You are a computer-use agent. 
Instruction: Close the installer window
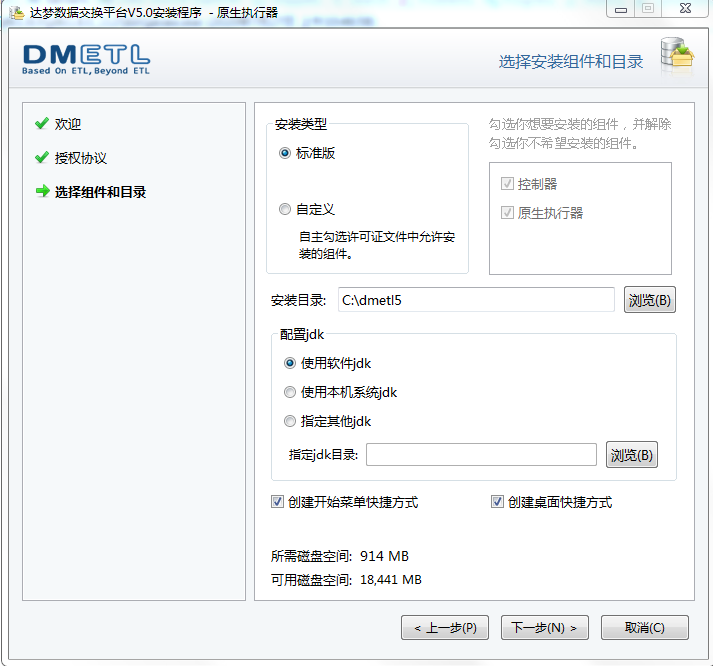[x=685, y=9]
